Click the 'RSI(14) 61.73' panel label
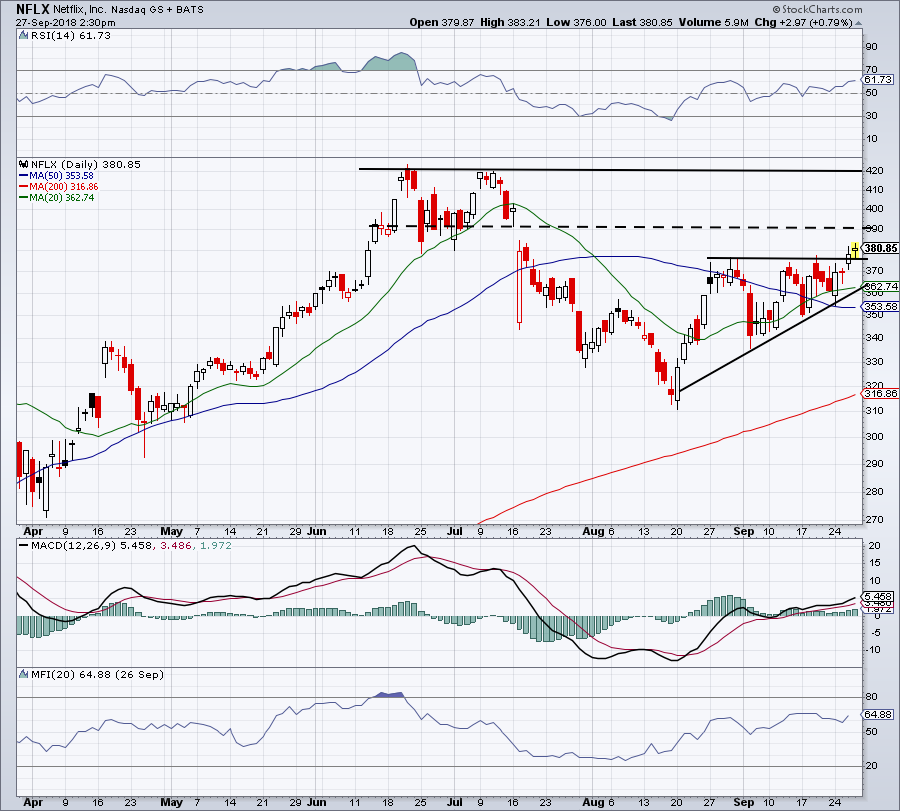This screenshot has height=811, width=900. point(71,36)
